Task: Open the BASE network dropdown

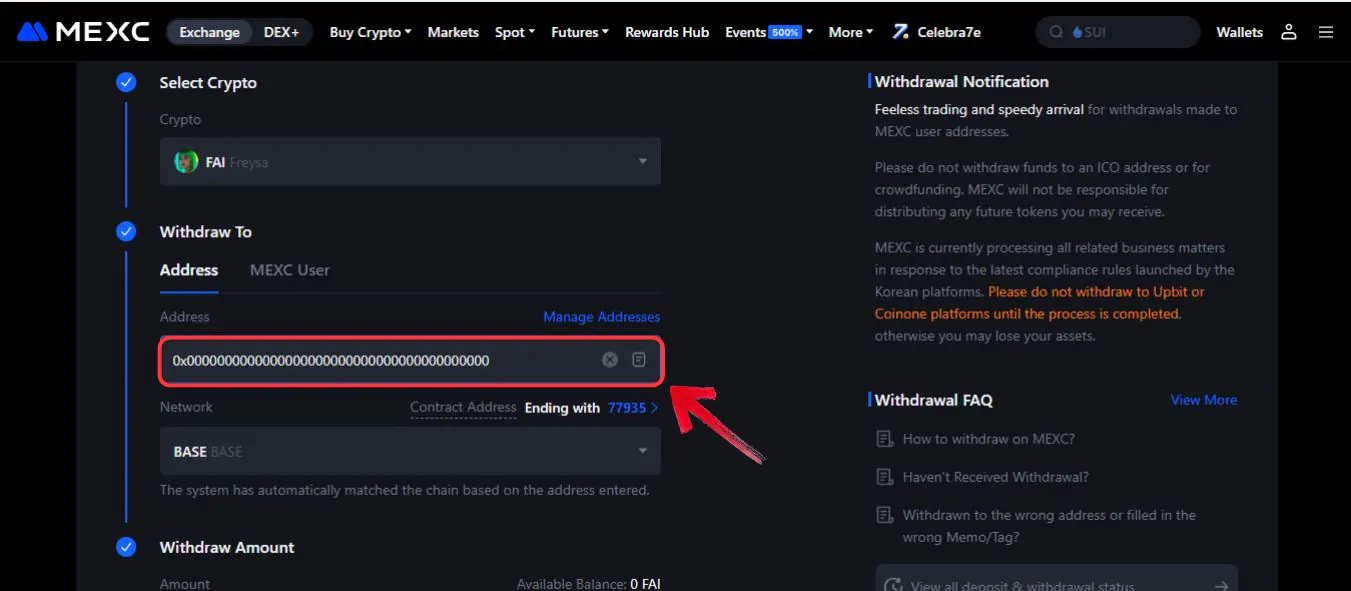Action: [x=410, y=451]
